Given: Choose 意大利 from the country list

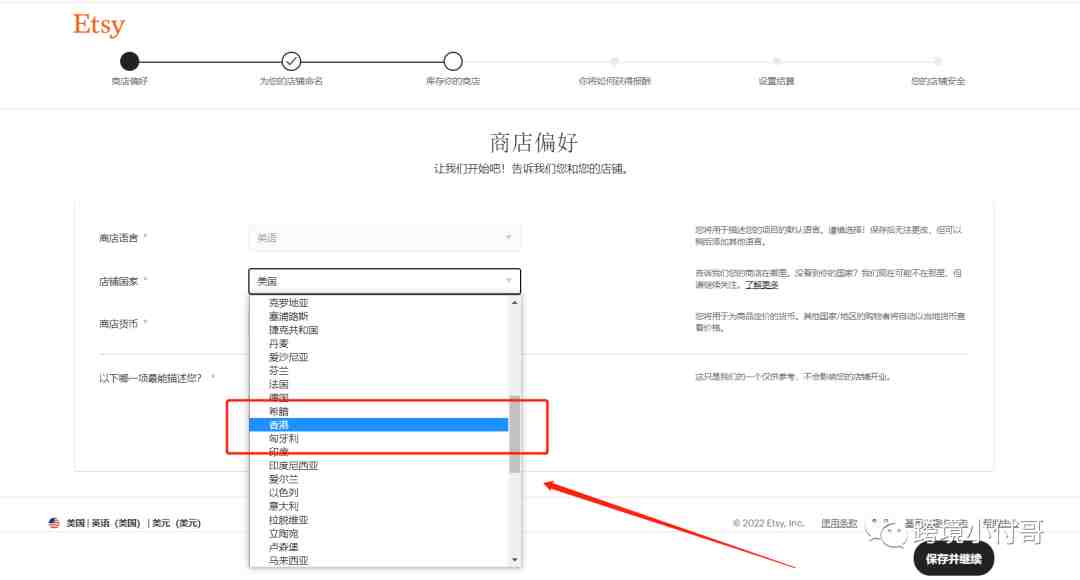Looking at the screenshot, I should tap(378, 506).
